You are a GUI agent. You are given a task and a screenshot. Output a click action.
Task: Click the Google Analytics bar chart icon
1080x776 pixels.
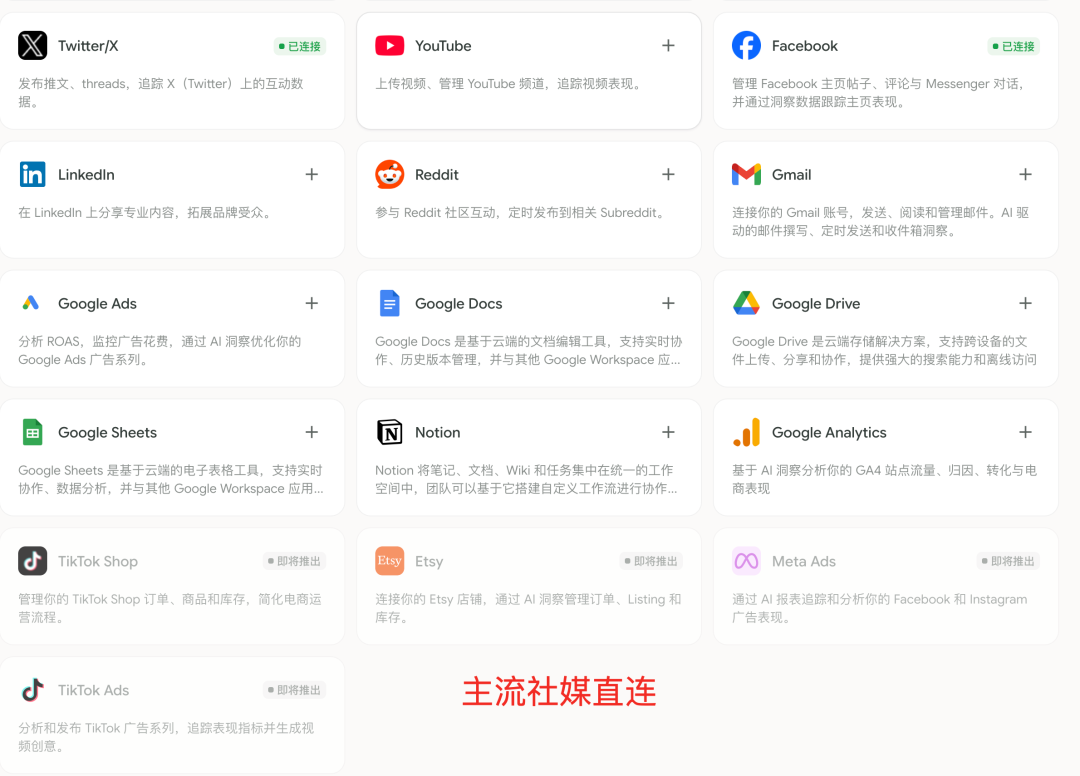[x=746, y=432]
